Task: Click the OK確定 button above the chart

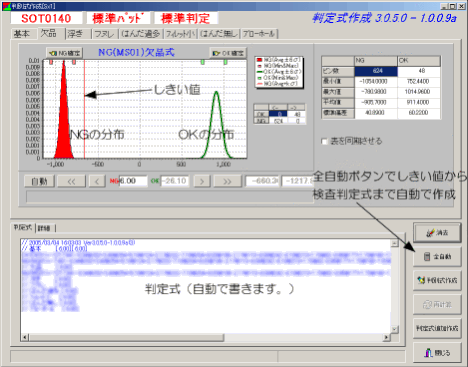Action: pos(228,53)
